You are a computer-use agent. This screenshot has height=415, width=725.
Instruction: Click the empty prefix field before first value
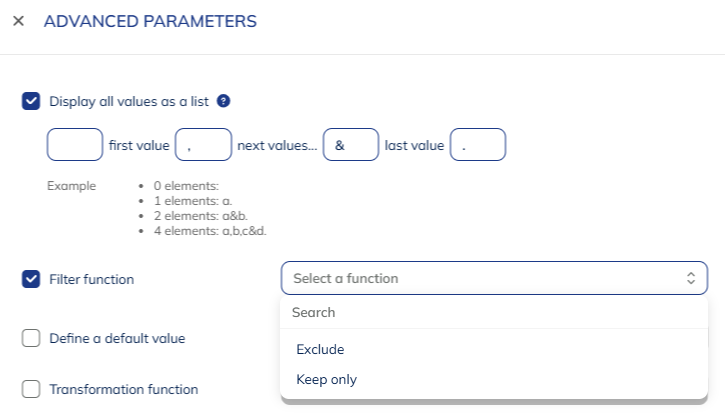(x=75, y=145)
